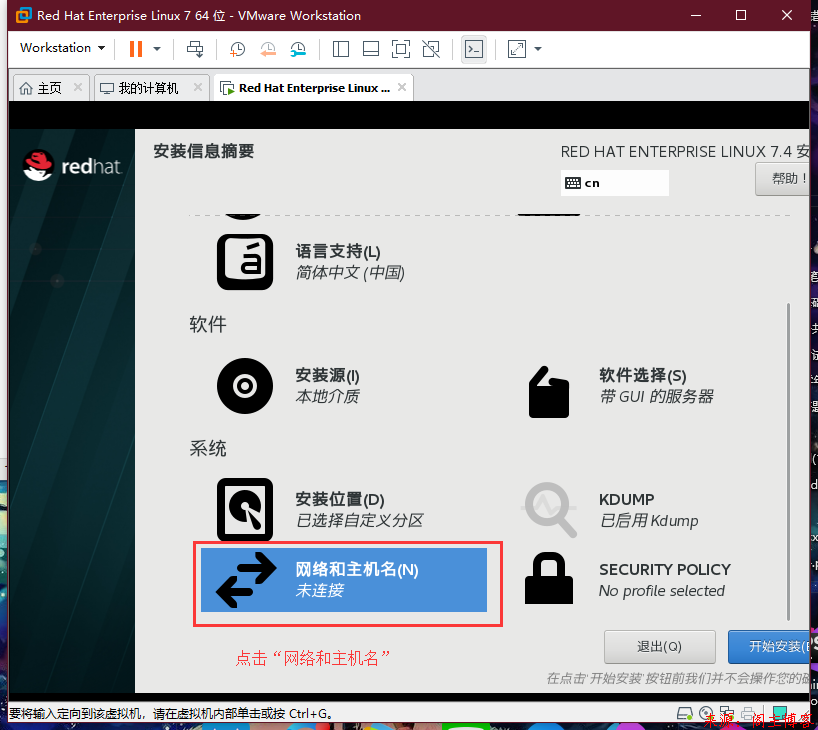
Task: Send Ctrl+Alt+Del to the virtual machine
Action: 195,49
